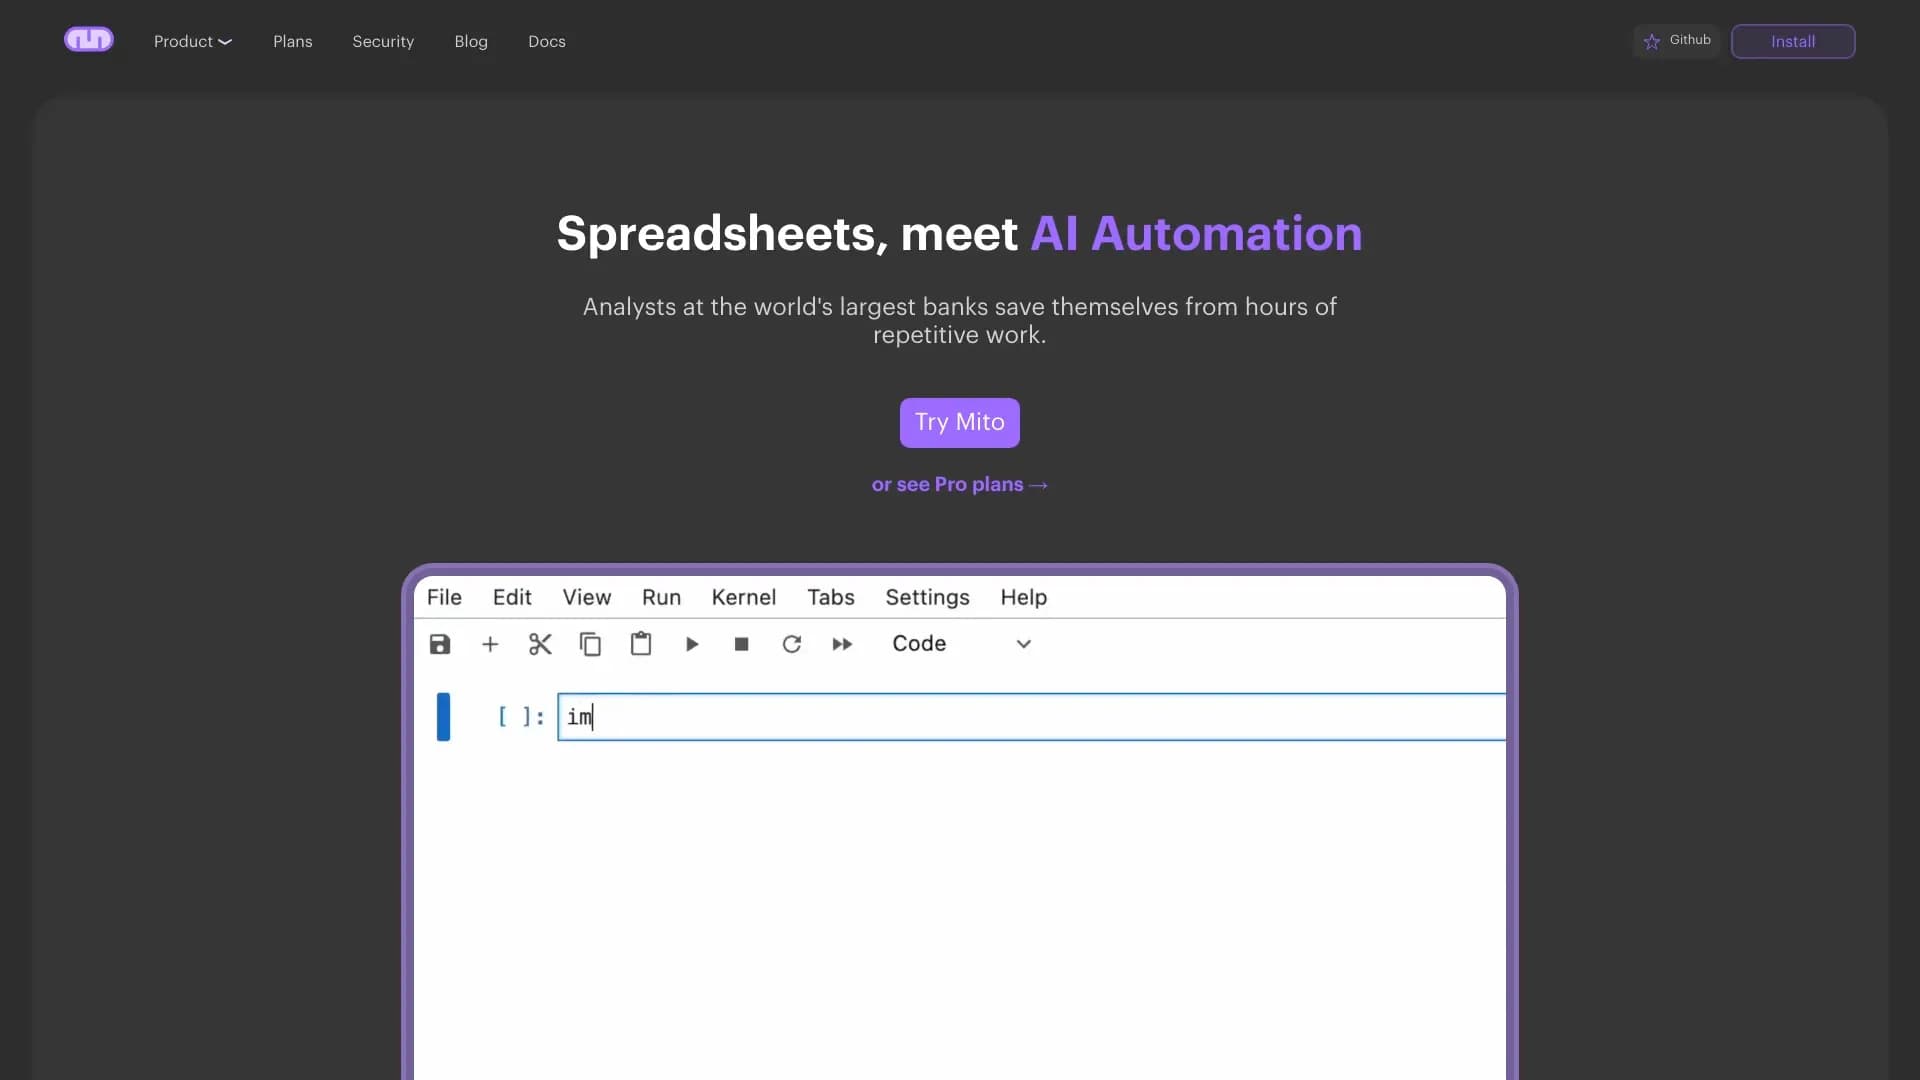Expand the Product dropdown menu
Image resolution: width=1920 pixels, height=1080 pixels.
pyautogui.click(x=192, y=41)
